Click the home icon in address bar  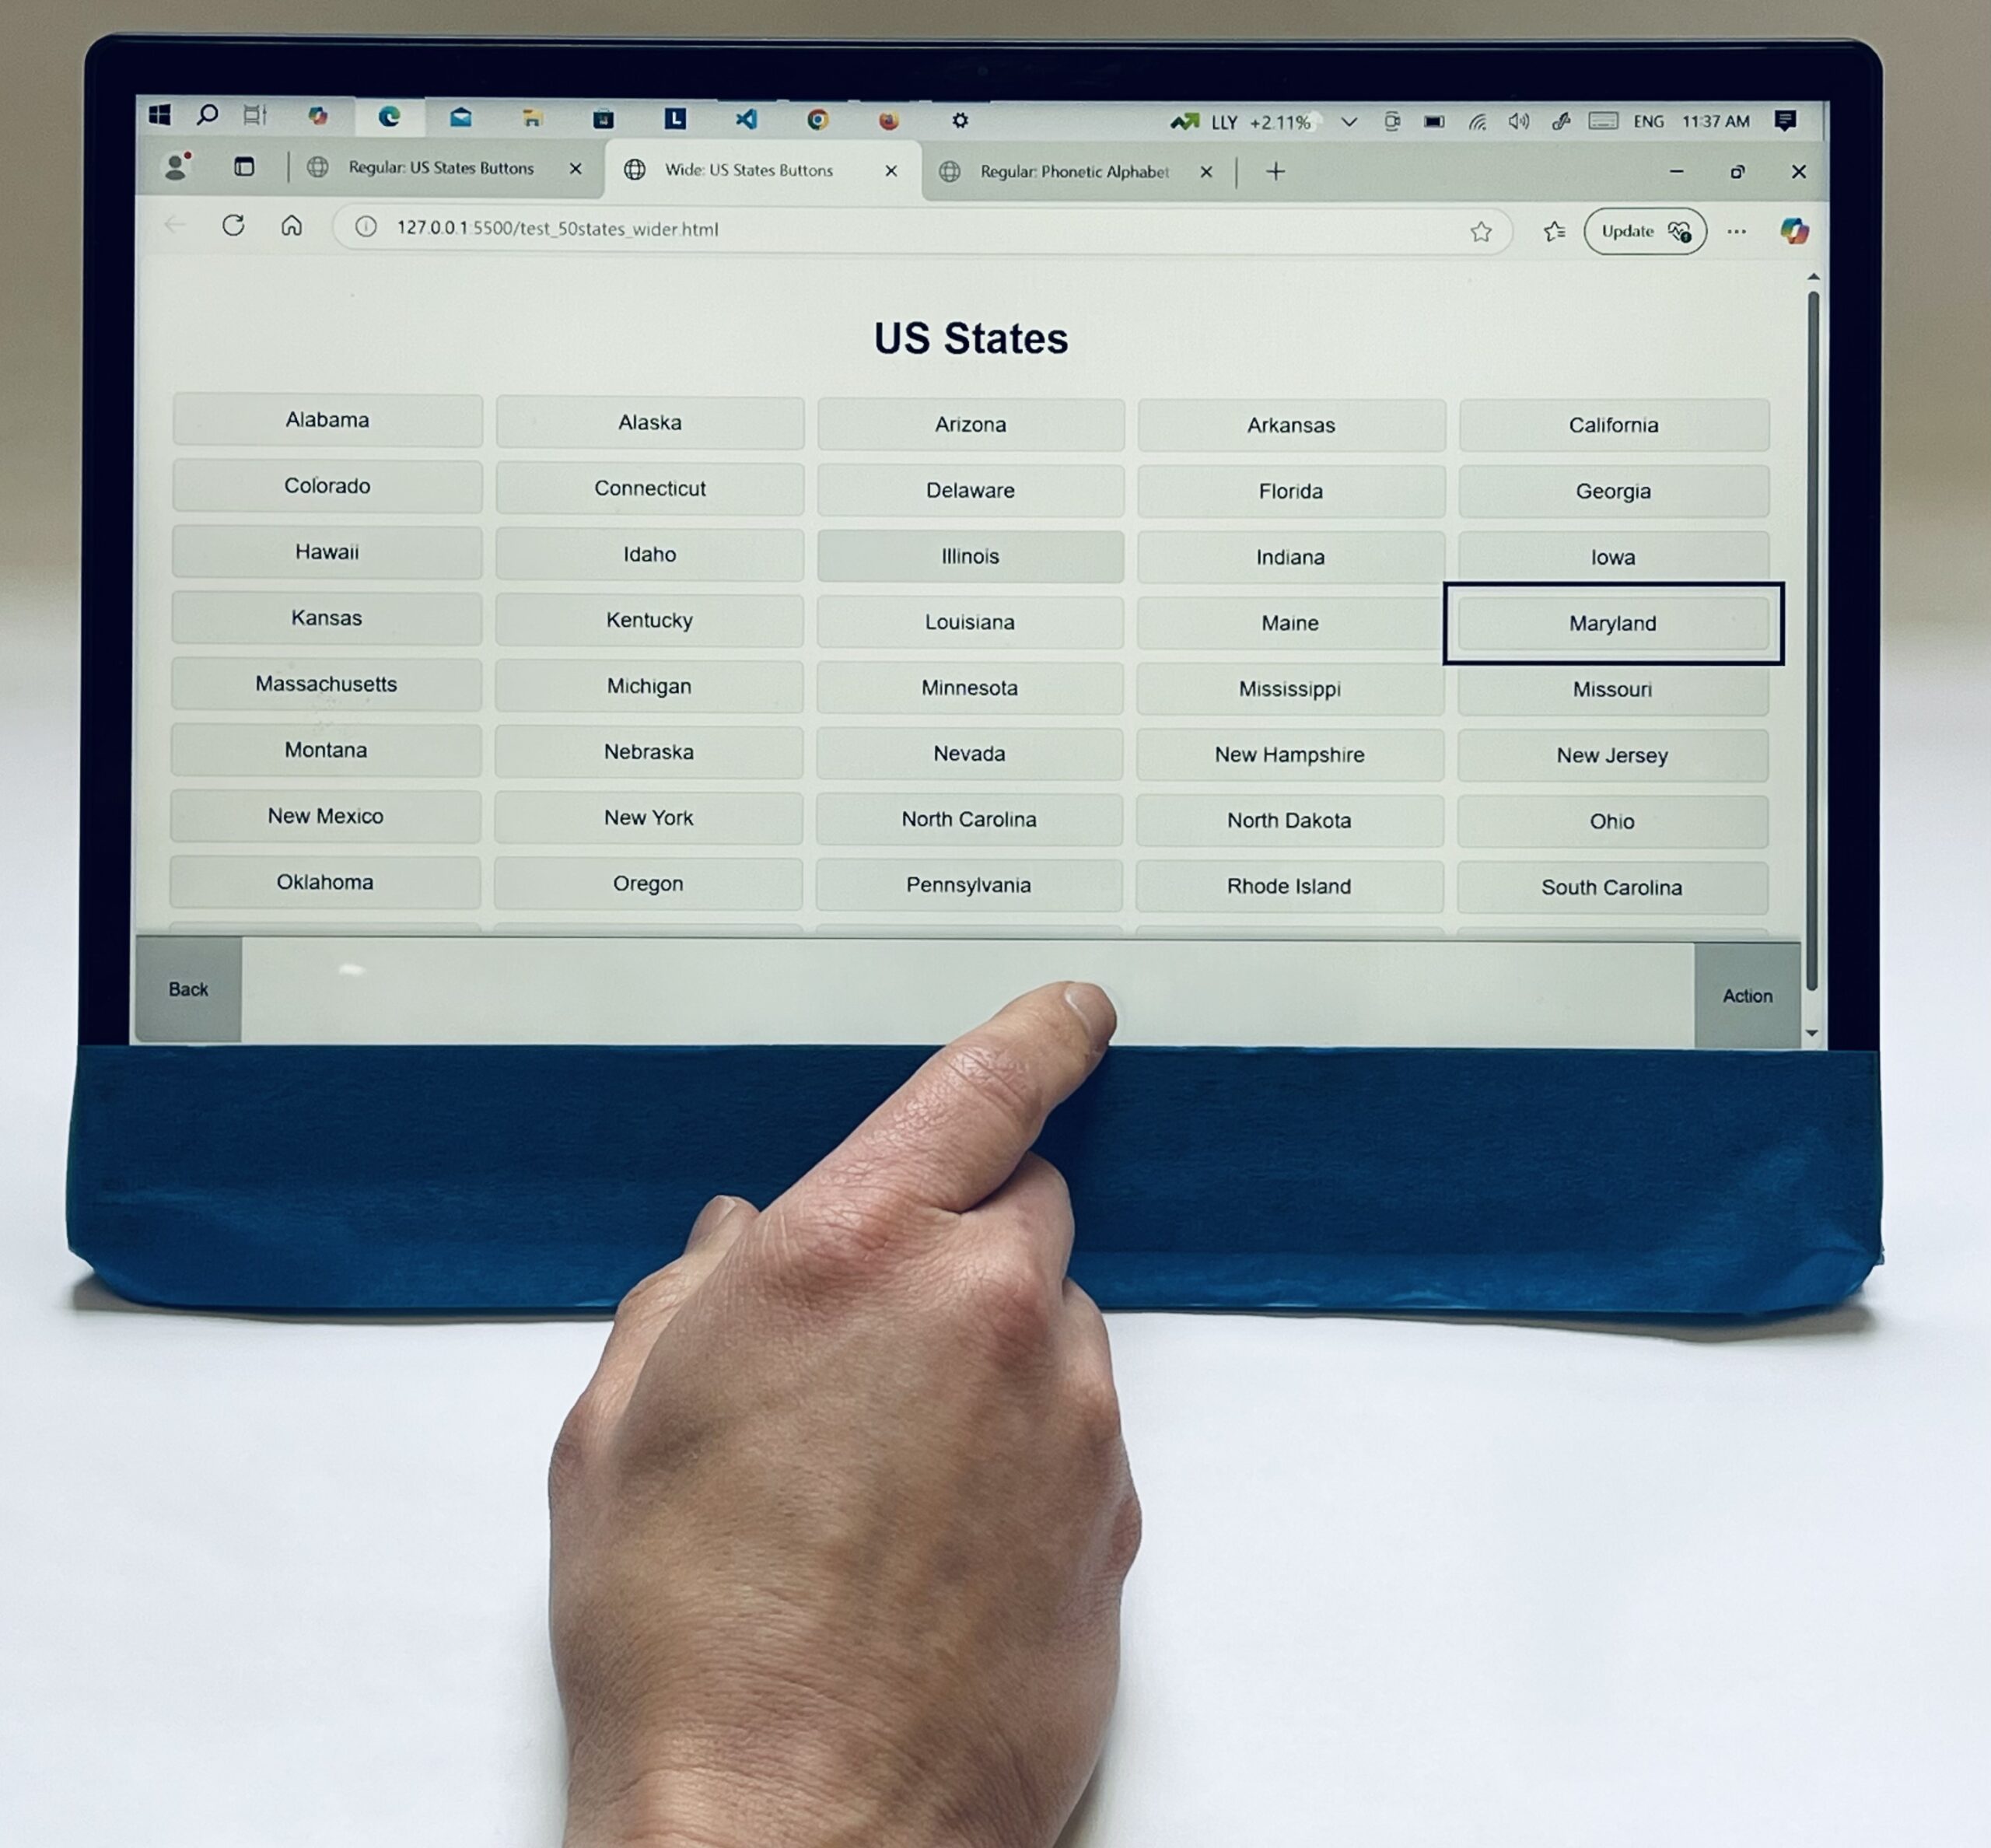(290, 229)
